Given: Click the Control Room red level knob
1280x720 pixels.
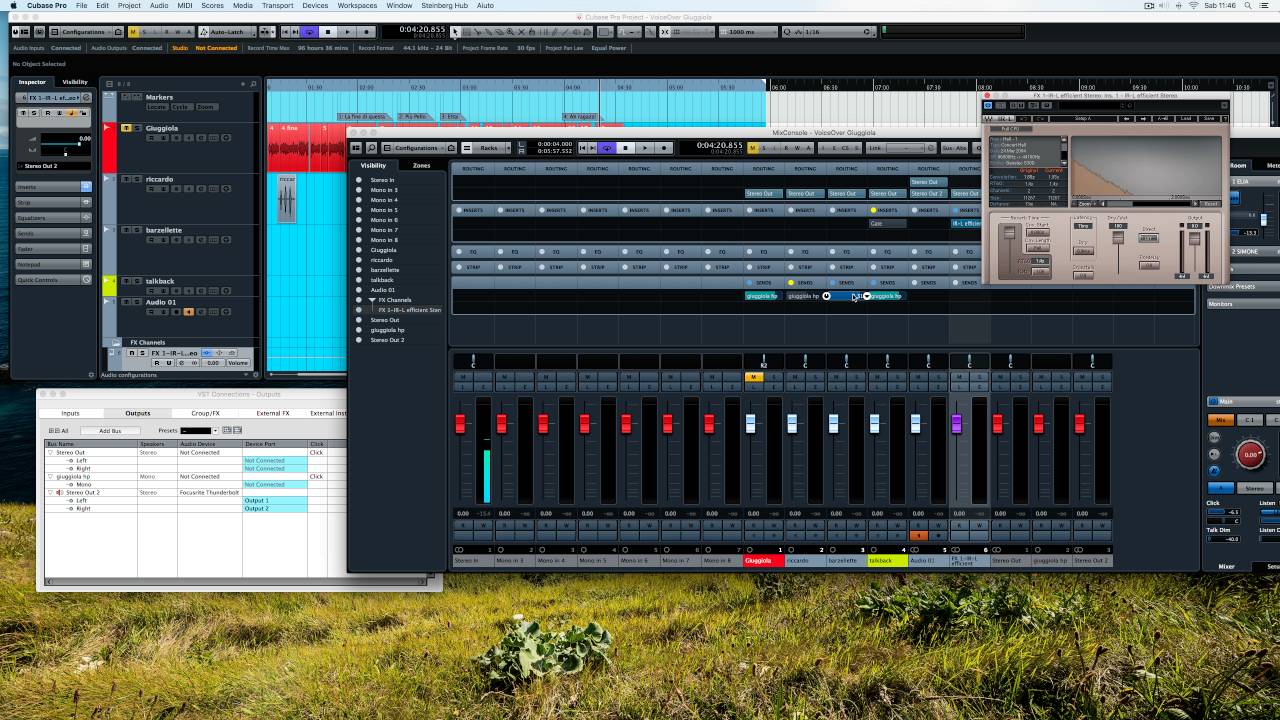Looking at the screenshot, I should [1251, 454].
